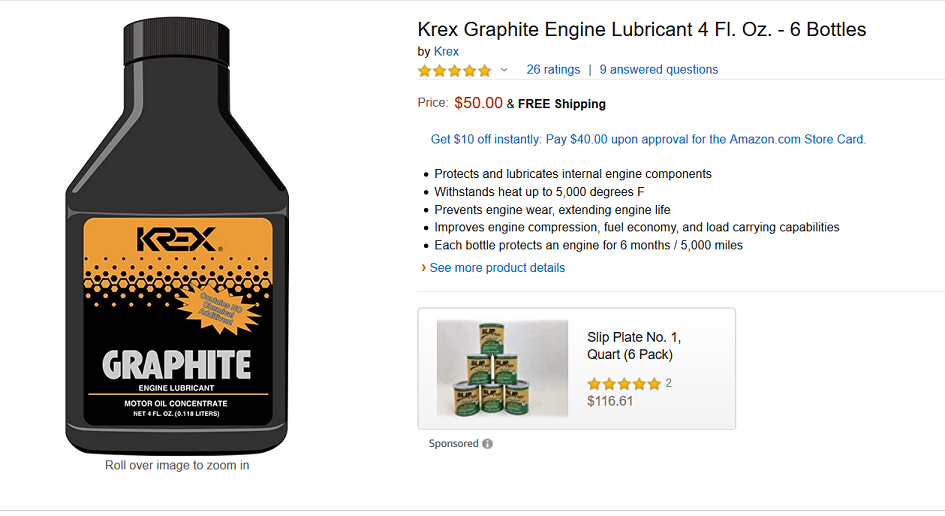Image resolution: width=945 pixels, height=516 pixels.
Task: Click the orange starburst badge on bottle
Action: pos(220,308)
